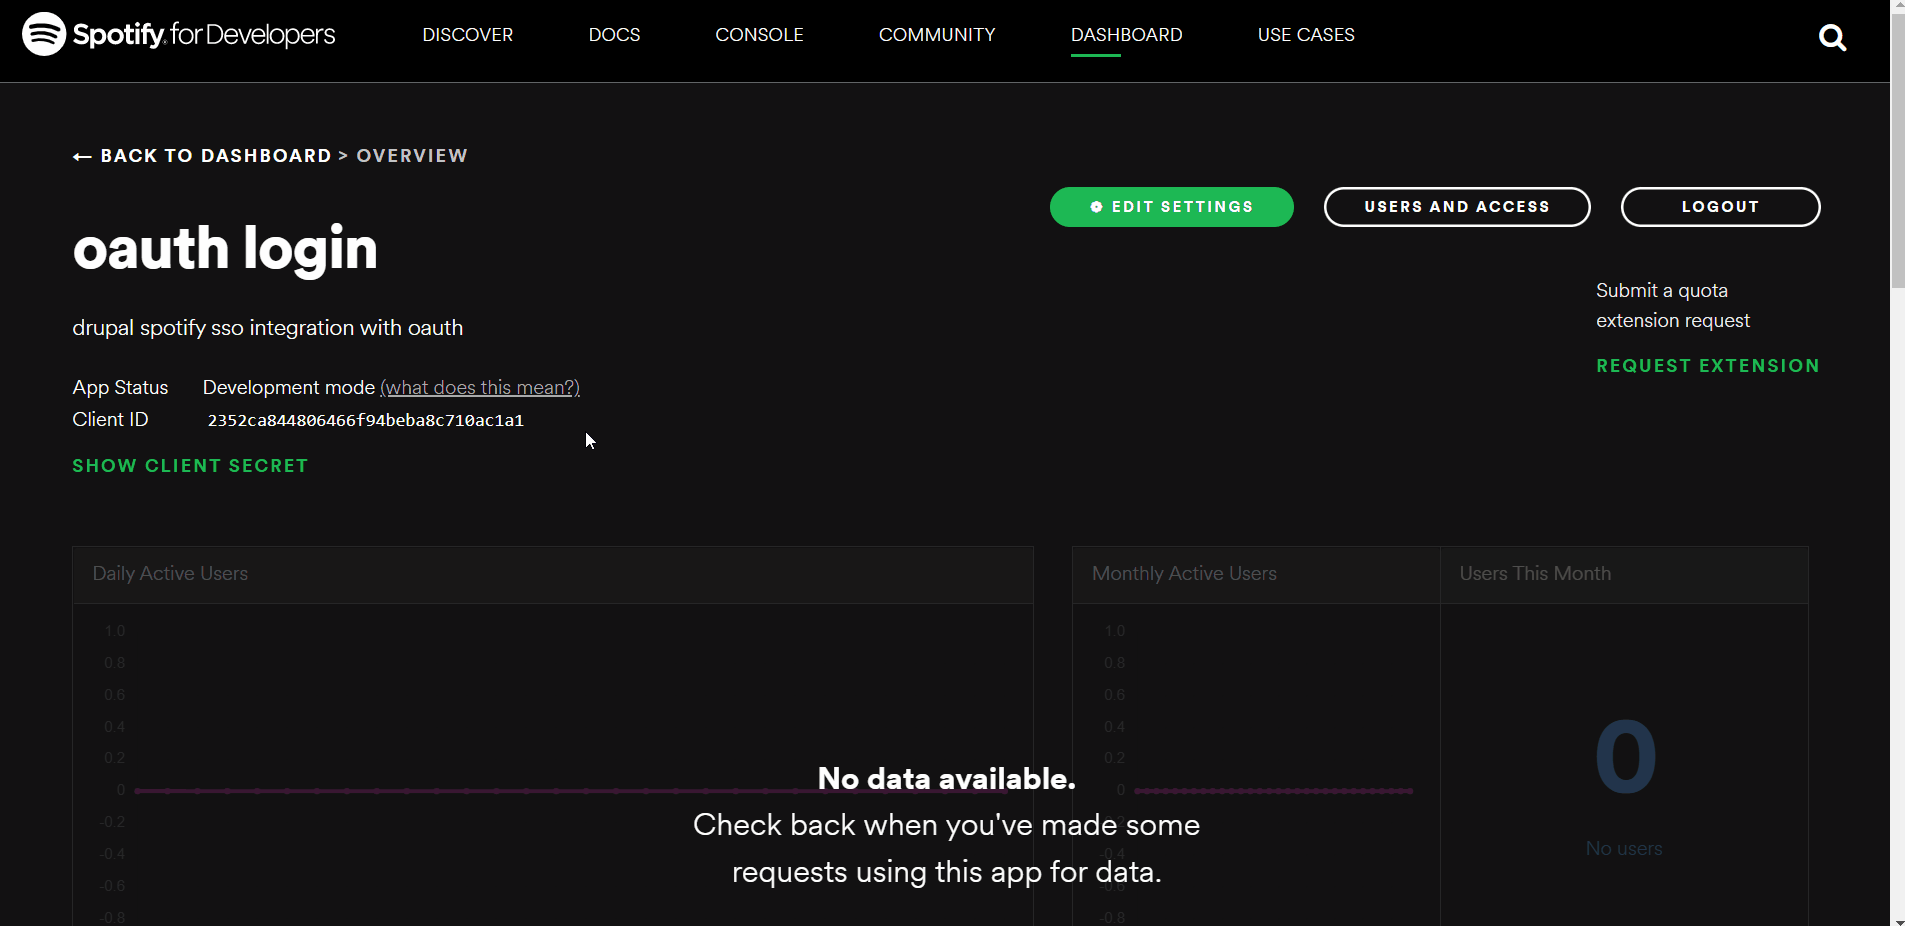Click the scrollbar up arrow

(x=1897, y=7)
